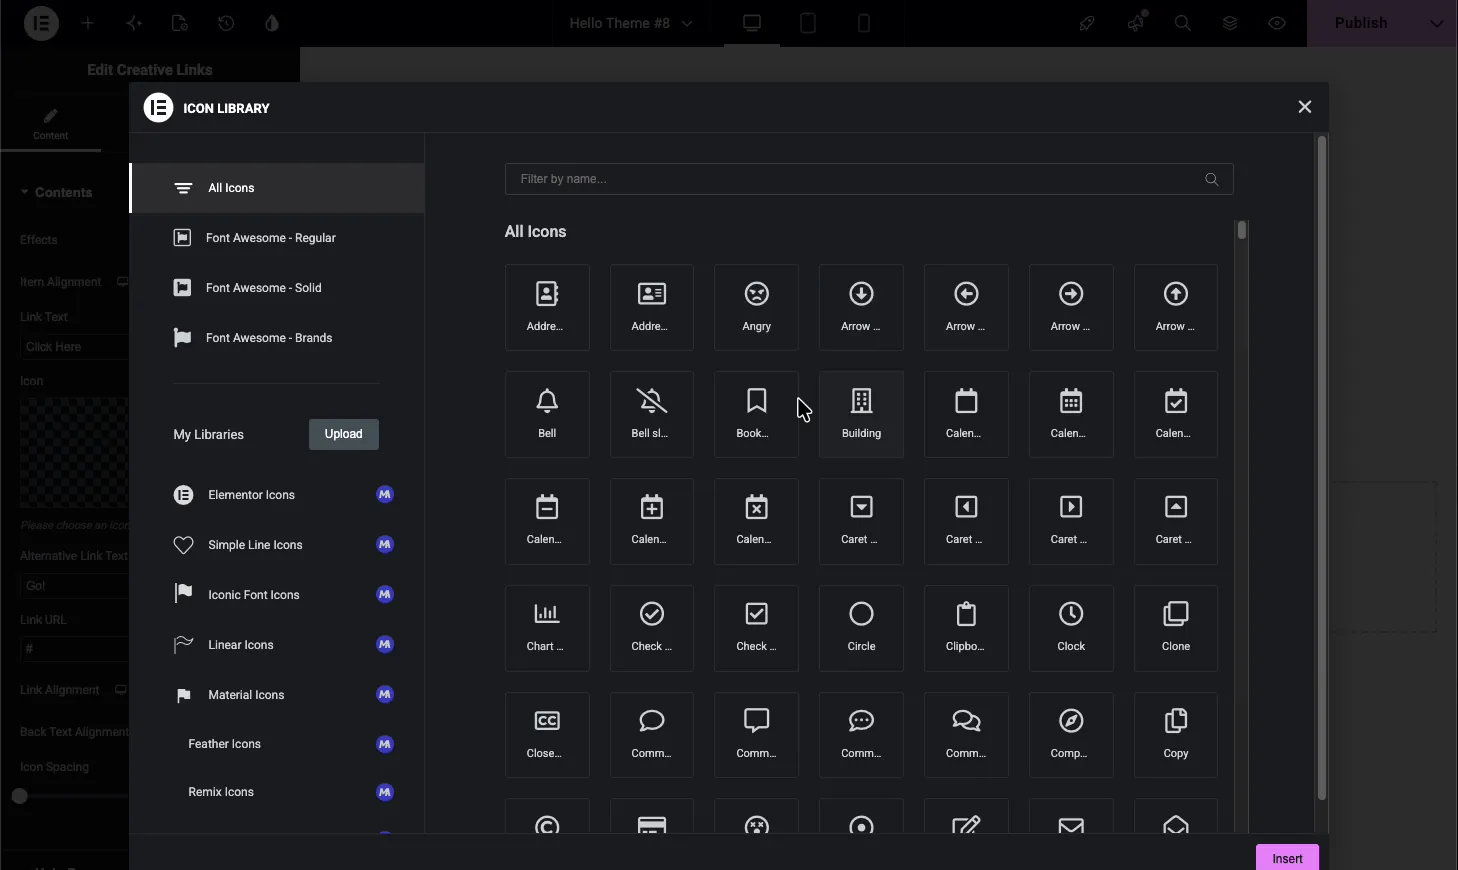This screenshot has width=1458, height=870.
Task: Pick the Check square icon
Action: pyautogui.click(x=756, y=628)
